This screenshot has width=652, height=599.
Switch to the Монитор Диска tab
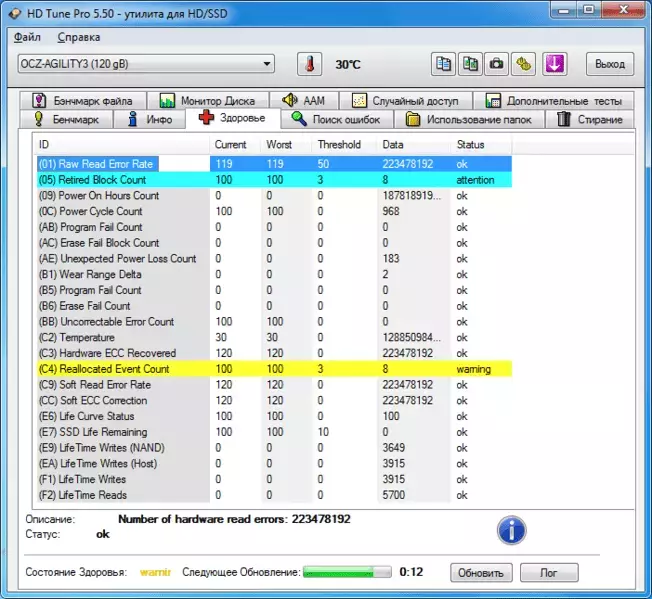207,101
